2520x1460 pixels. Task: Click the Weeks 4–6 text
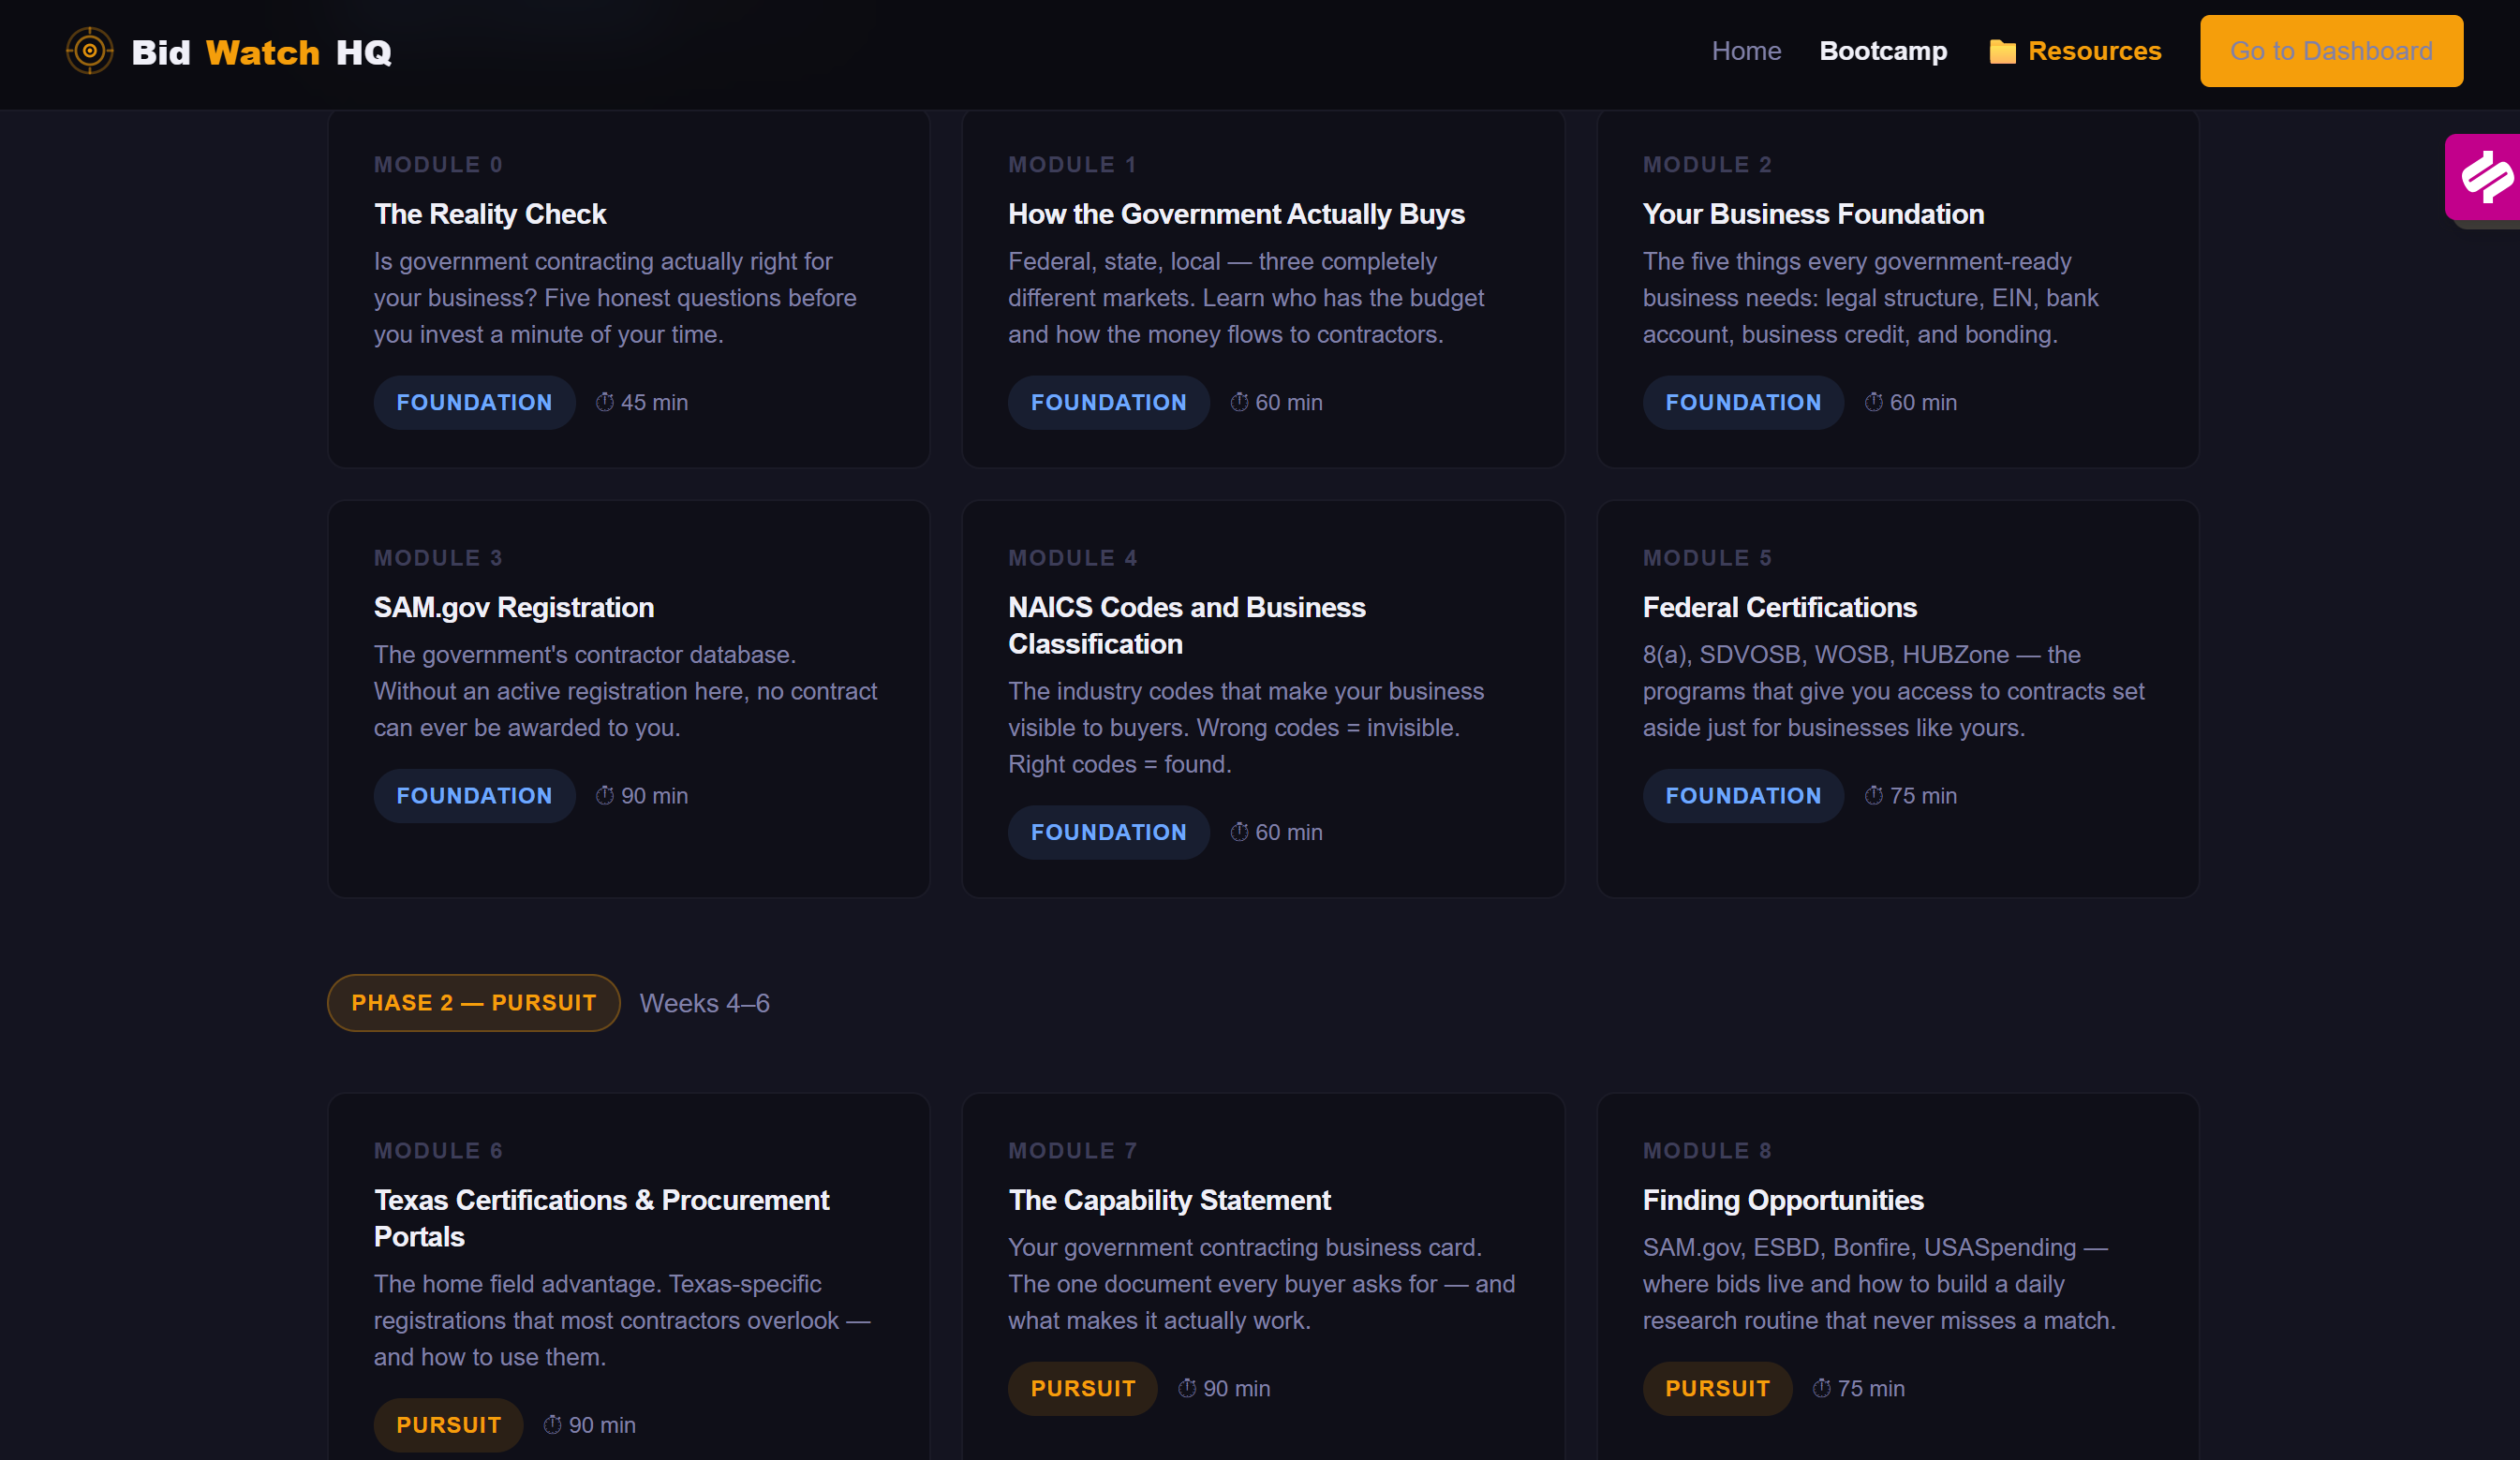pyautogui.click(x=704, y=1003)
